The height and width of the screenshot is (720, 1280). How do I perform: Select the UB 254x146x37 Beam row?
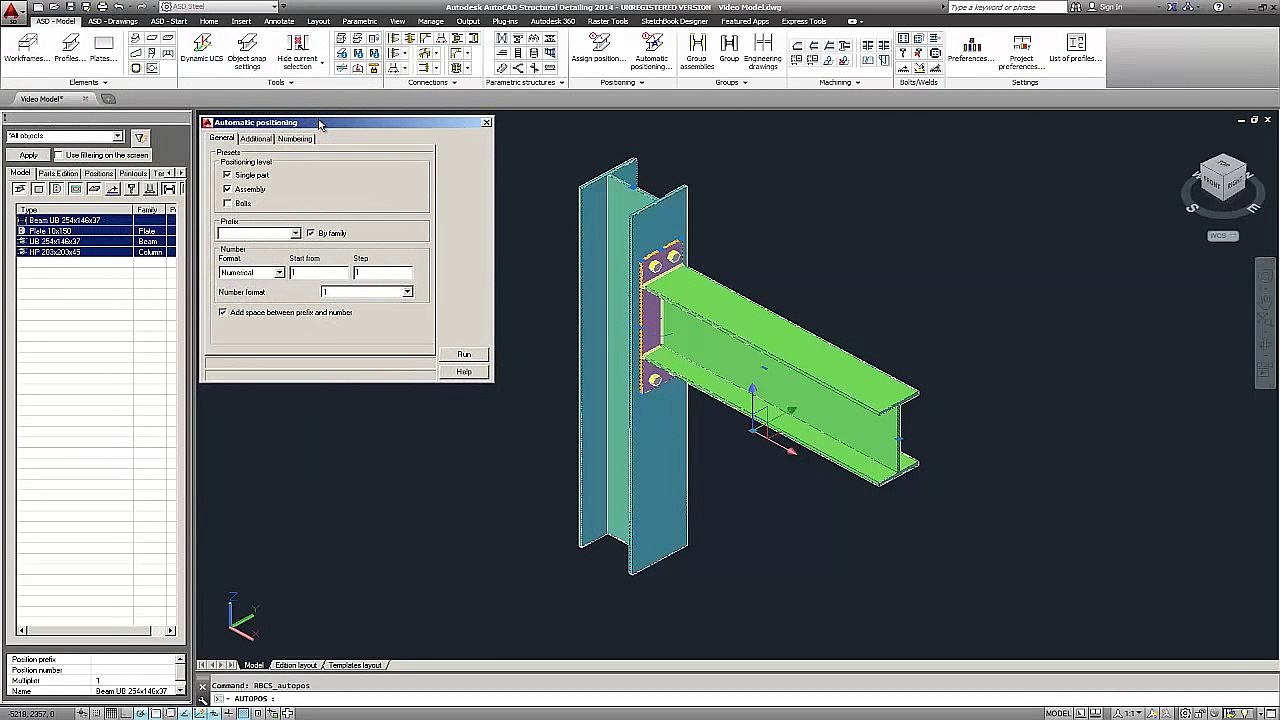click(x=97, y=241)
